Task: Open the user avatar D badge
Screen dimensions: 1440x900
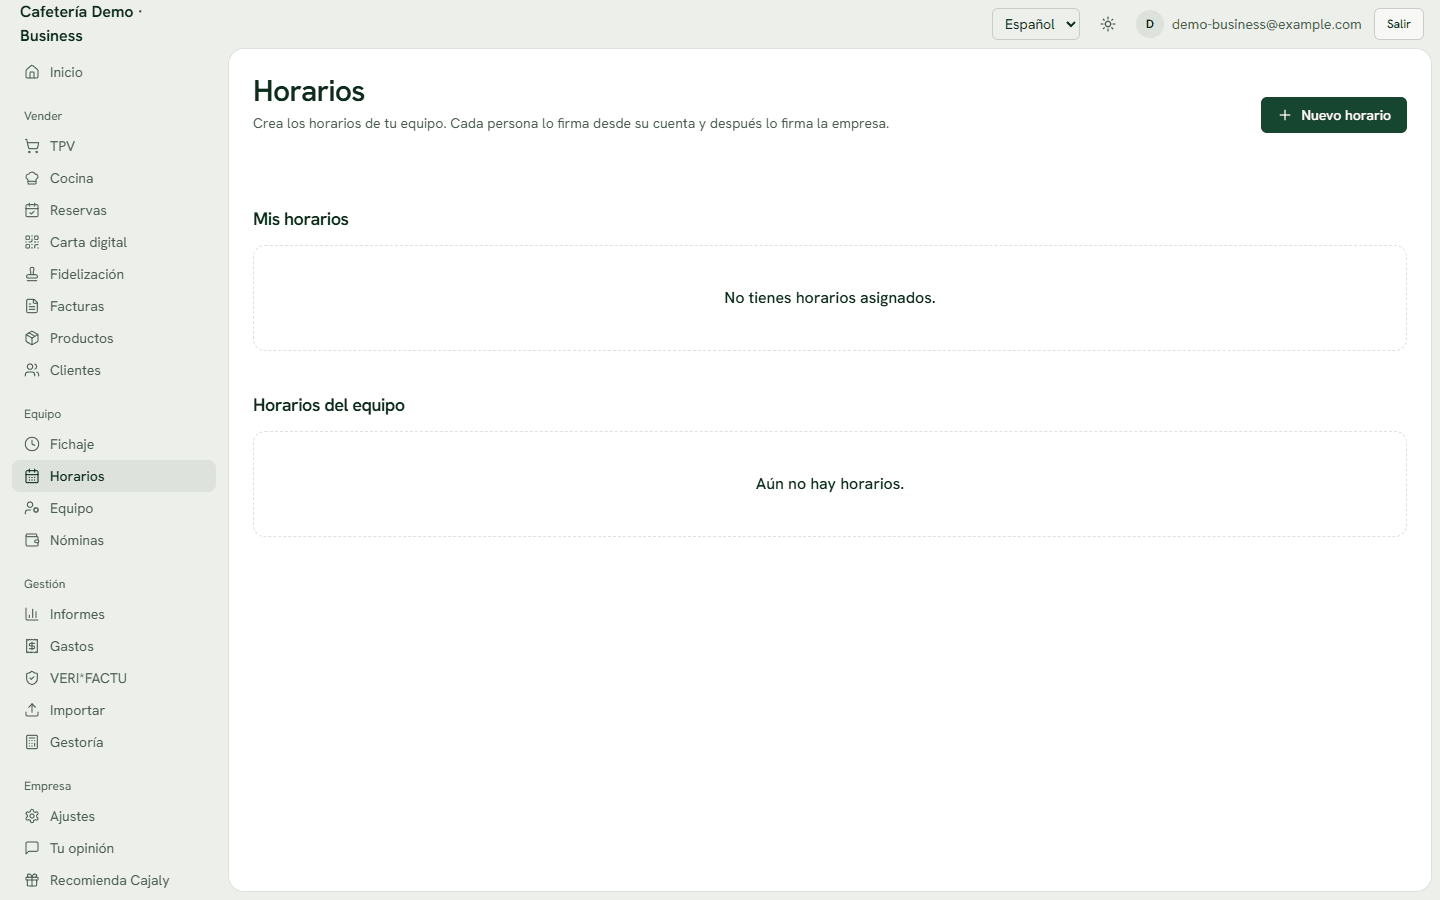Action: click(x=1150, y=24)
